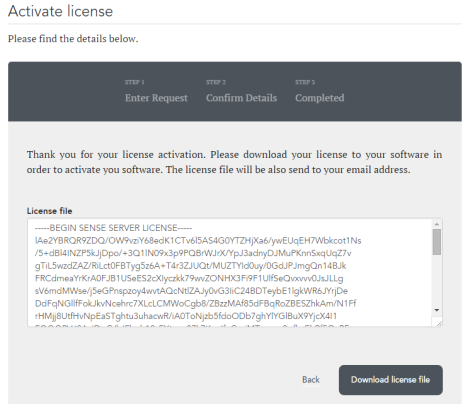Viewport: 468px width, 404px height.
Task: Click the scroll up arrow in license box
Action: pyautogui.click(x=437, y=224)
